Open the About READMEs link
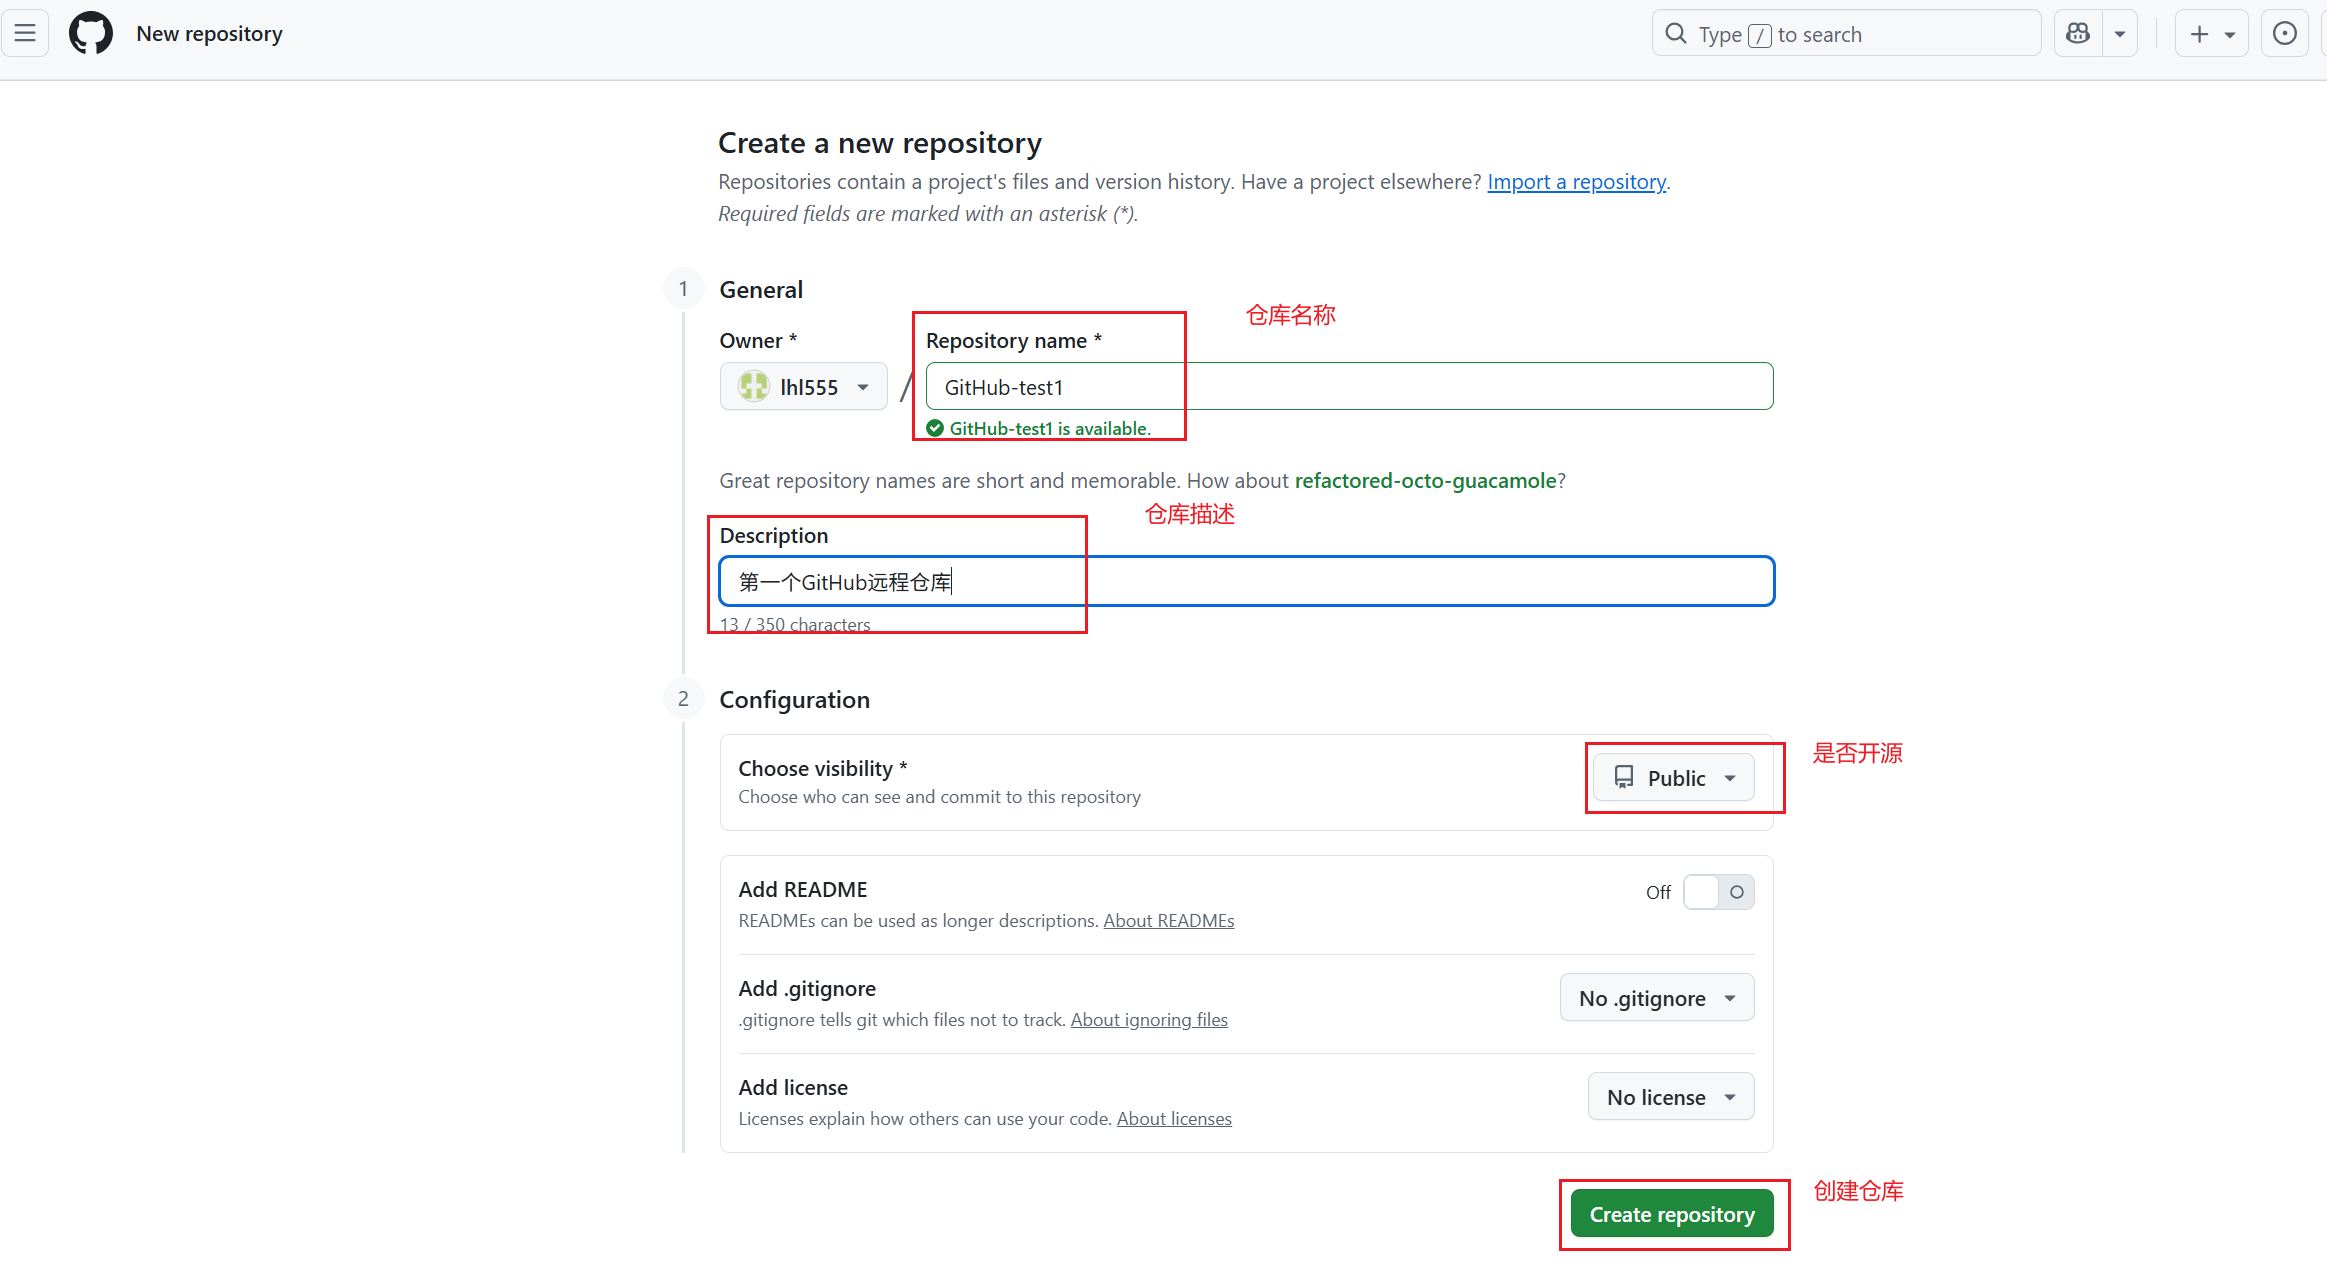The image size is (2327, 1278). click(1168, 921)
